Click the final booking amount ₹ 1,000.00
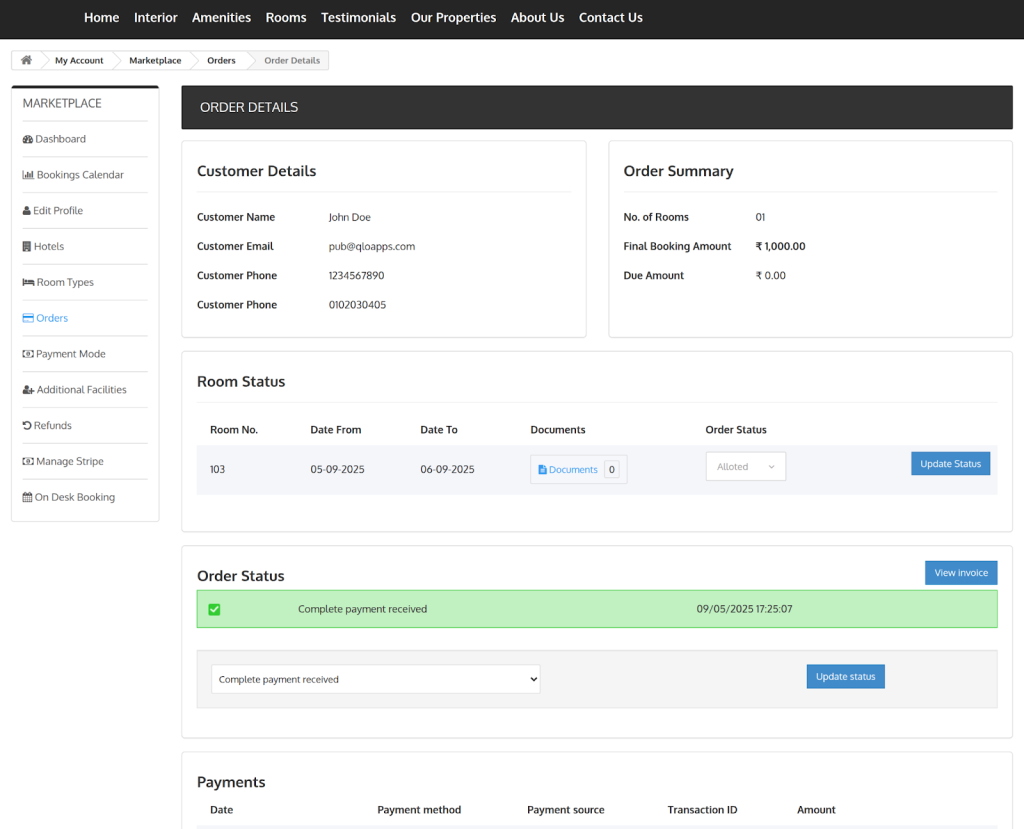 tap(780, 246)
